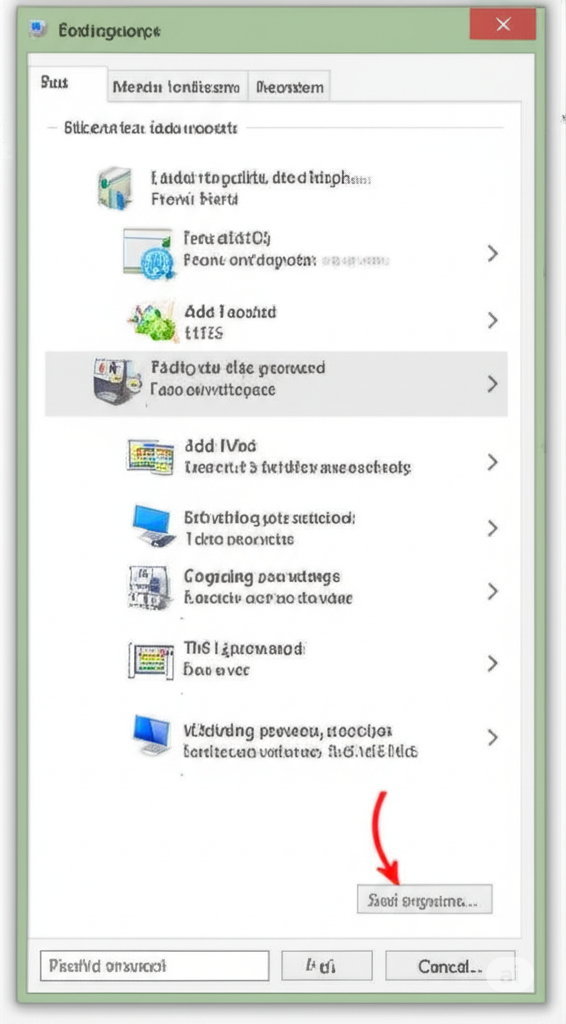
Task: Click the blue monitor icon beside 'I dto peoncicte'
Action: (x=154, y=526)
